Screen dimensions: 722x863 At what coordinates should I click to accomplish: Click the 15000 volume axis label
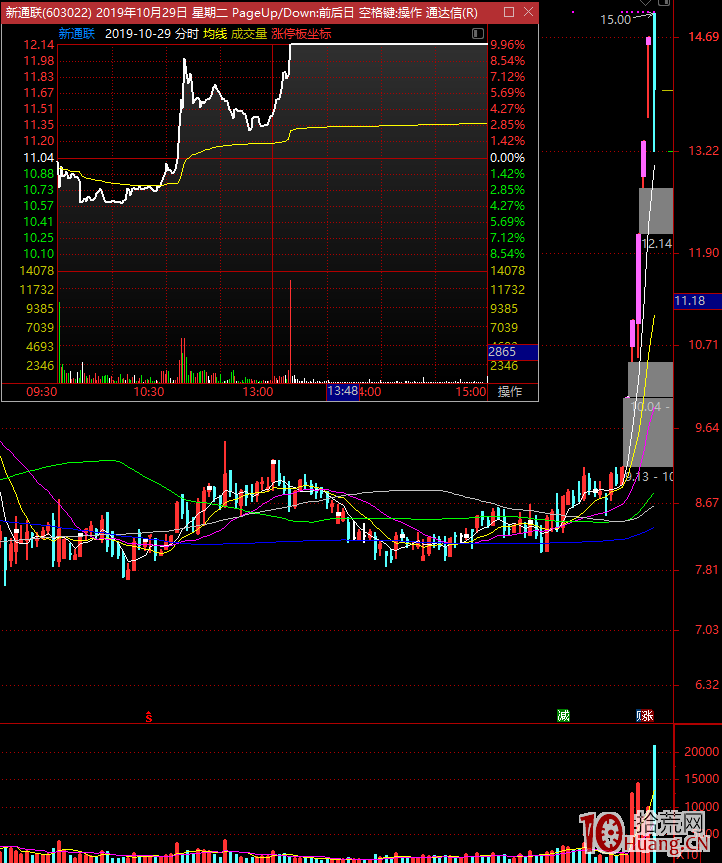pyautogui.click(x=702, y=779)
